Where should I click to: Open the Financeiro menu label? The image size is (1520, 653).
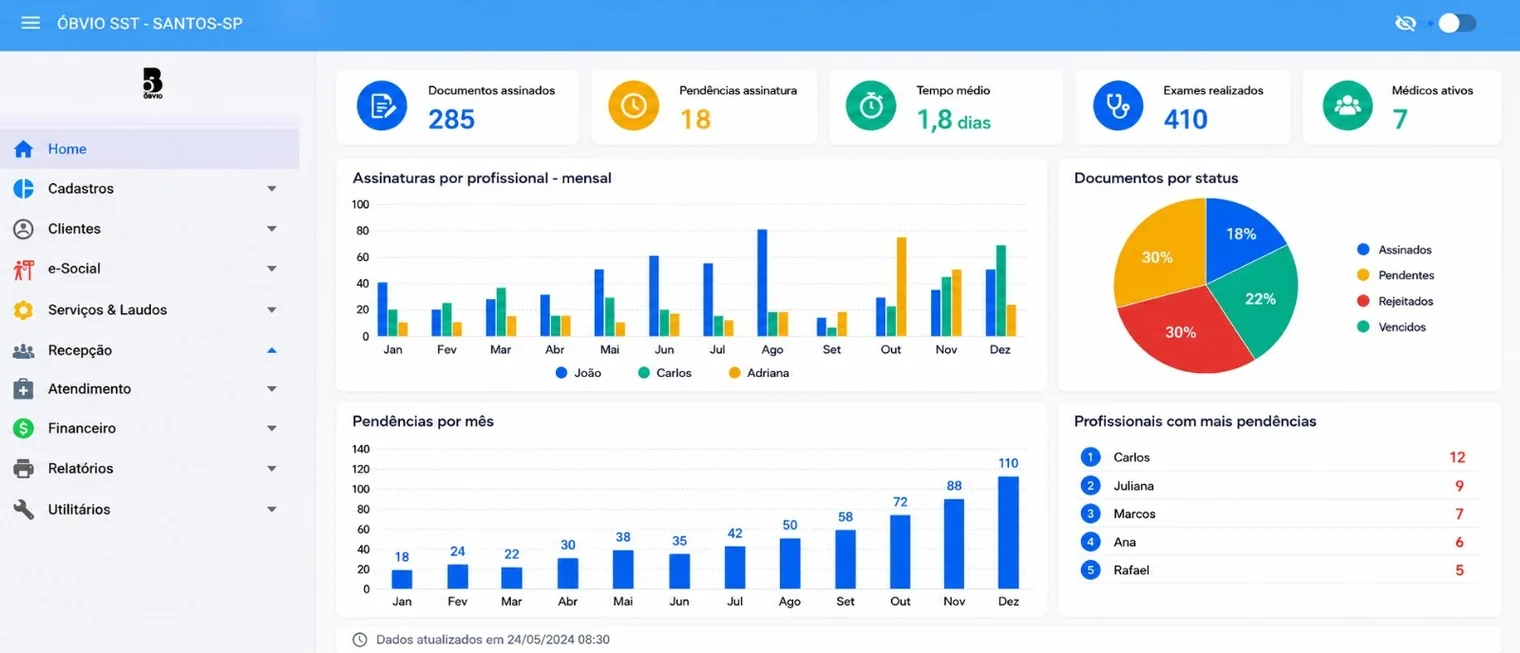click(82, 428)
